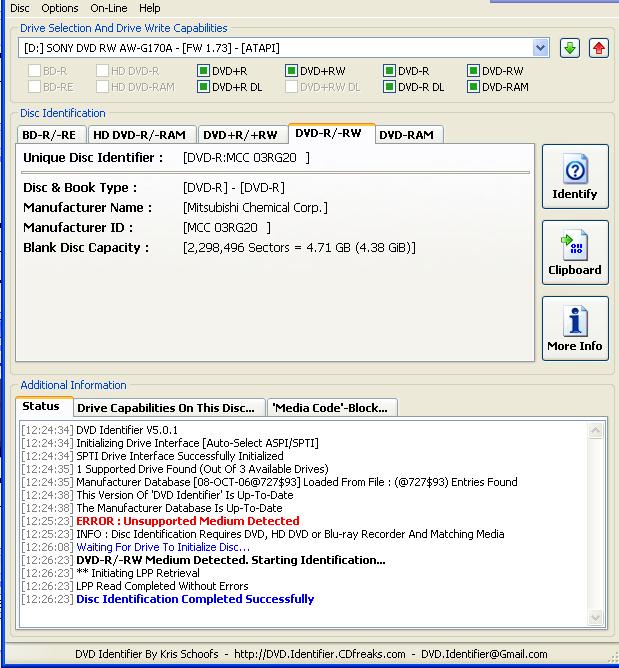The width and height of the screenshot is (619, 668).
Task: Click '** Initiating LPP Retrieval' log line
Action: 138,573
